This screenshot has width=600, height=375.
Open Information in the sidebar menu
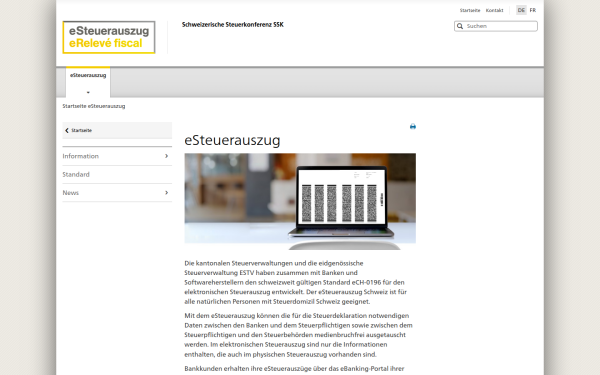[117, 156]
